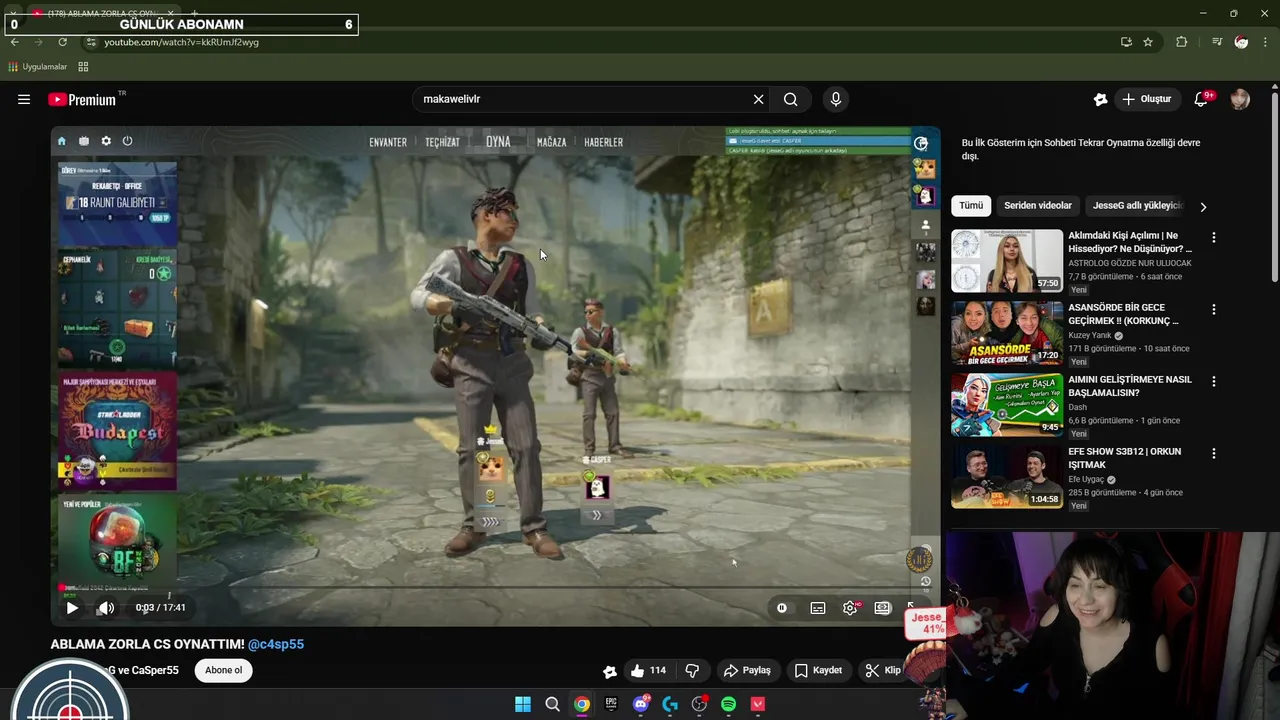Open the YouTube hamburger guide menu
1280x720 pixels.
pos(24,99)
